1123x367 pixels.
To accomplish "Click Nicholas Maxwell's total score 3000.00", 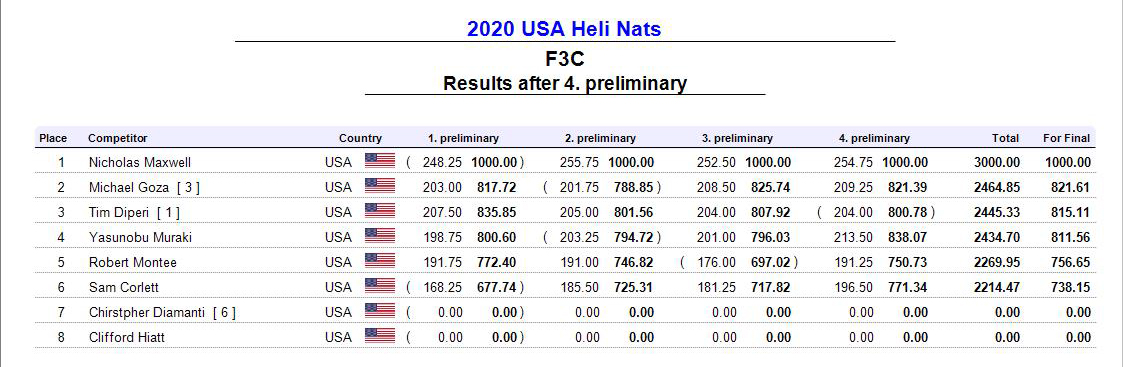I will pyautogui.click(x=997, y=163).
